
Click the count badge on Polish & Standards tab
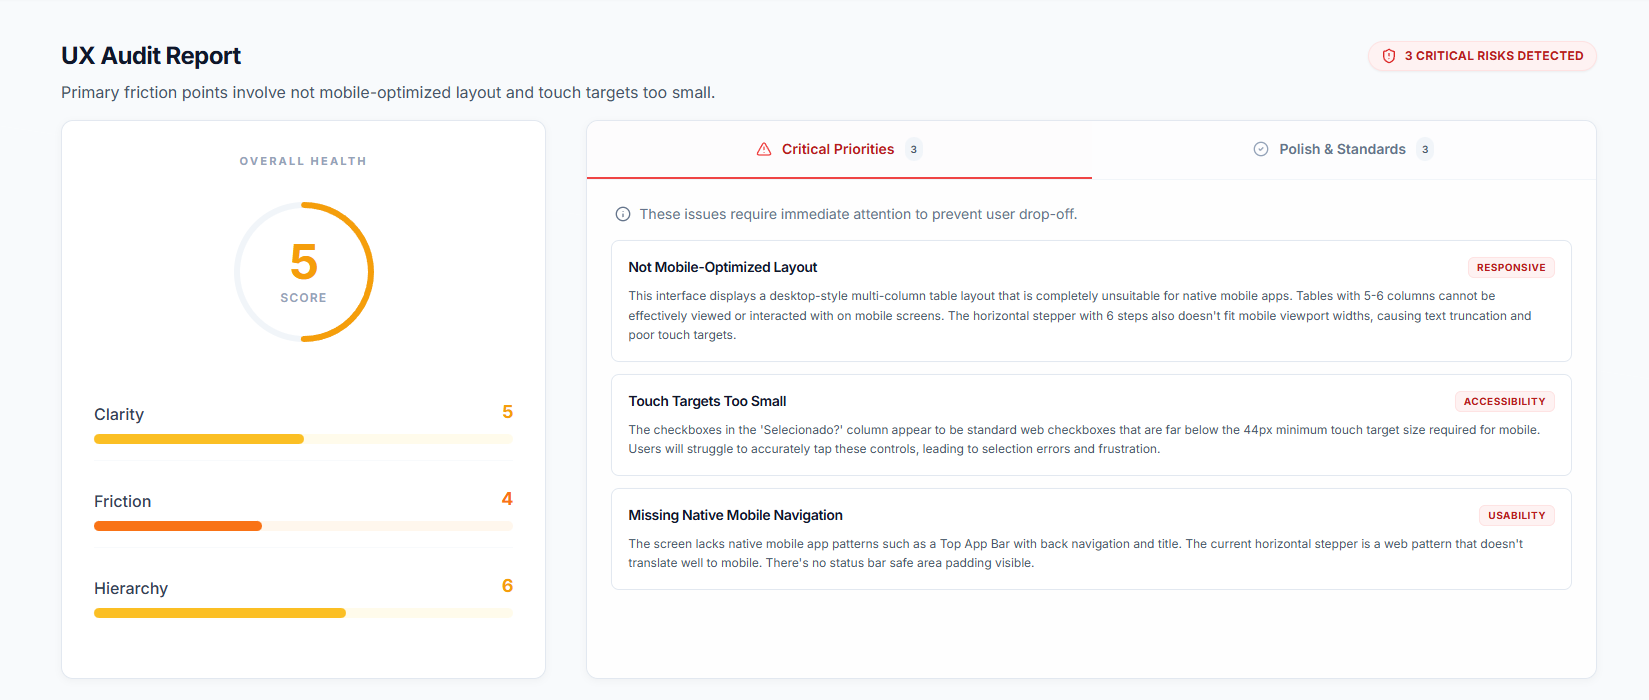click(x=1425, y=149)
